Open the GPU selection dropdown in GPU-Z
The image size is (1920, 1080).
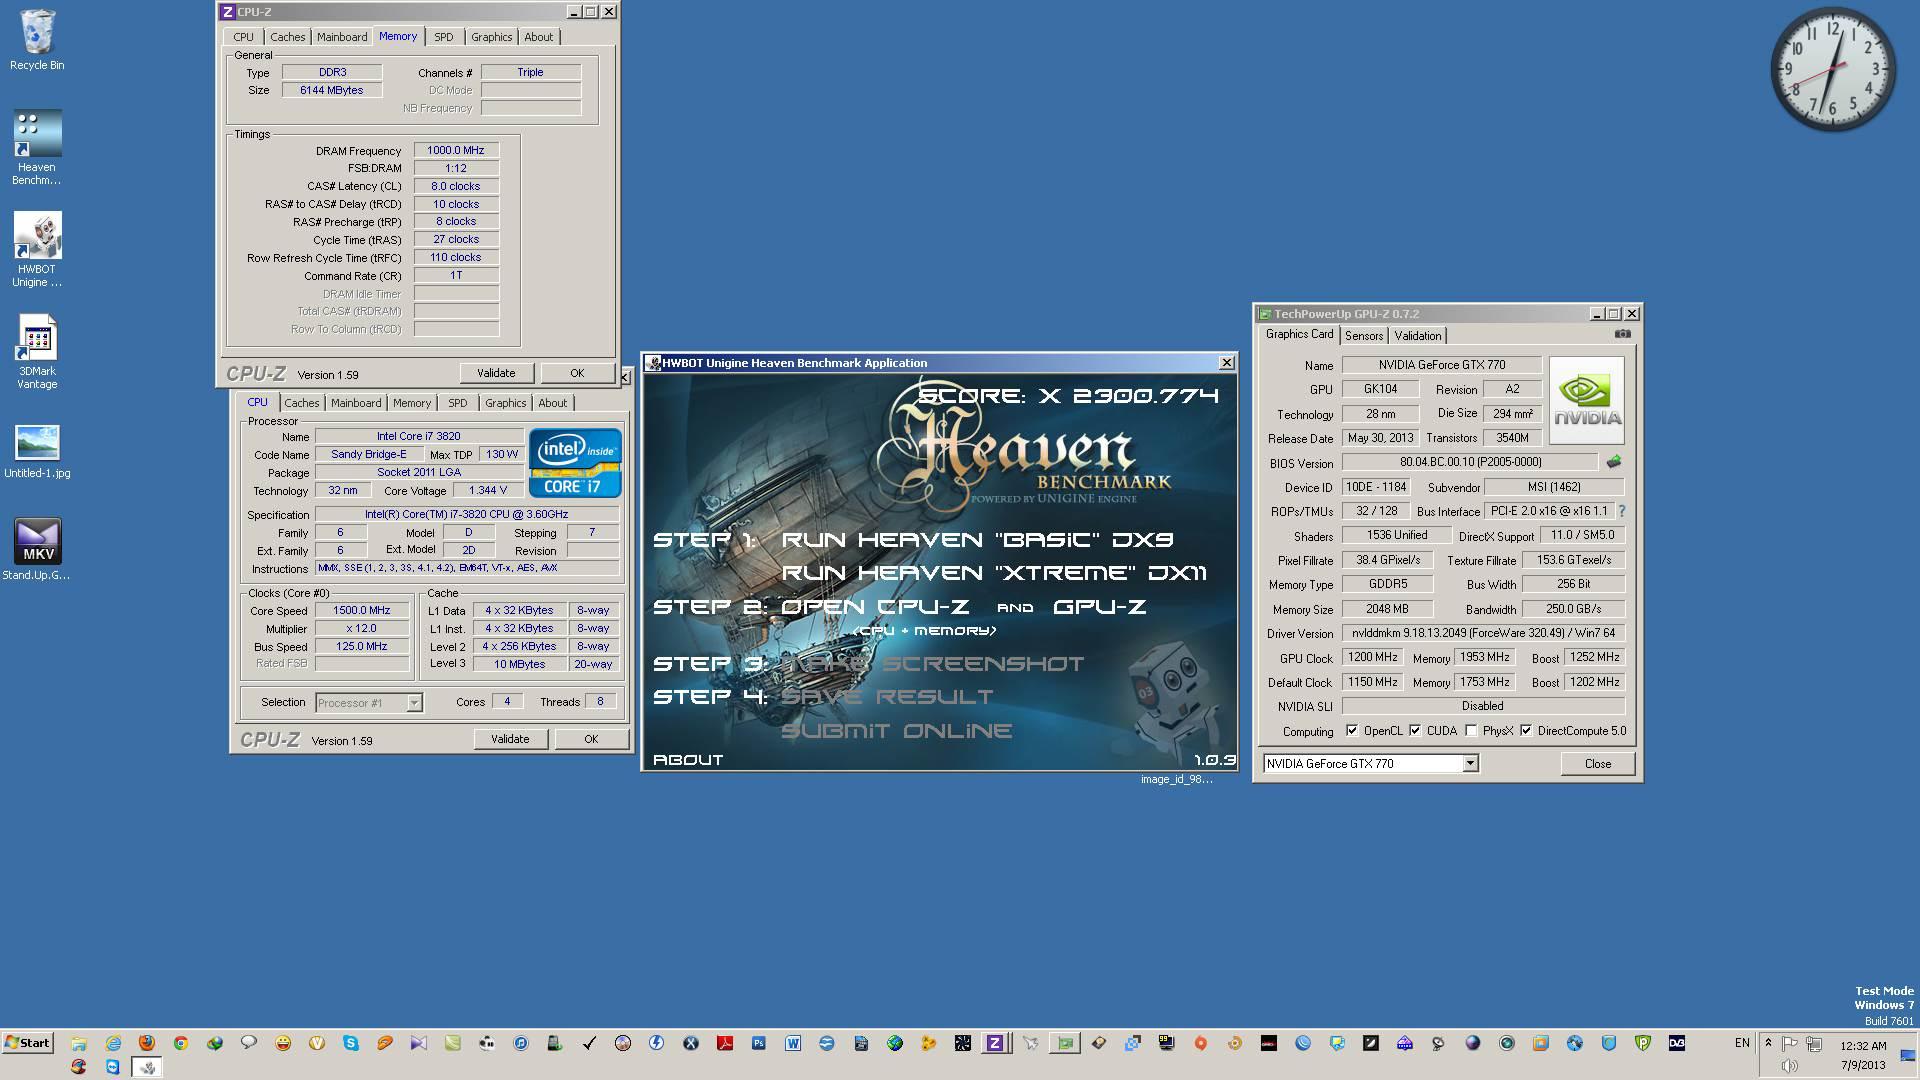[x=1470, y=763]
